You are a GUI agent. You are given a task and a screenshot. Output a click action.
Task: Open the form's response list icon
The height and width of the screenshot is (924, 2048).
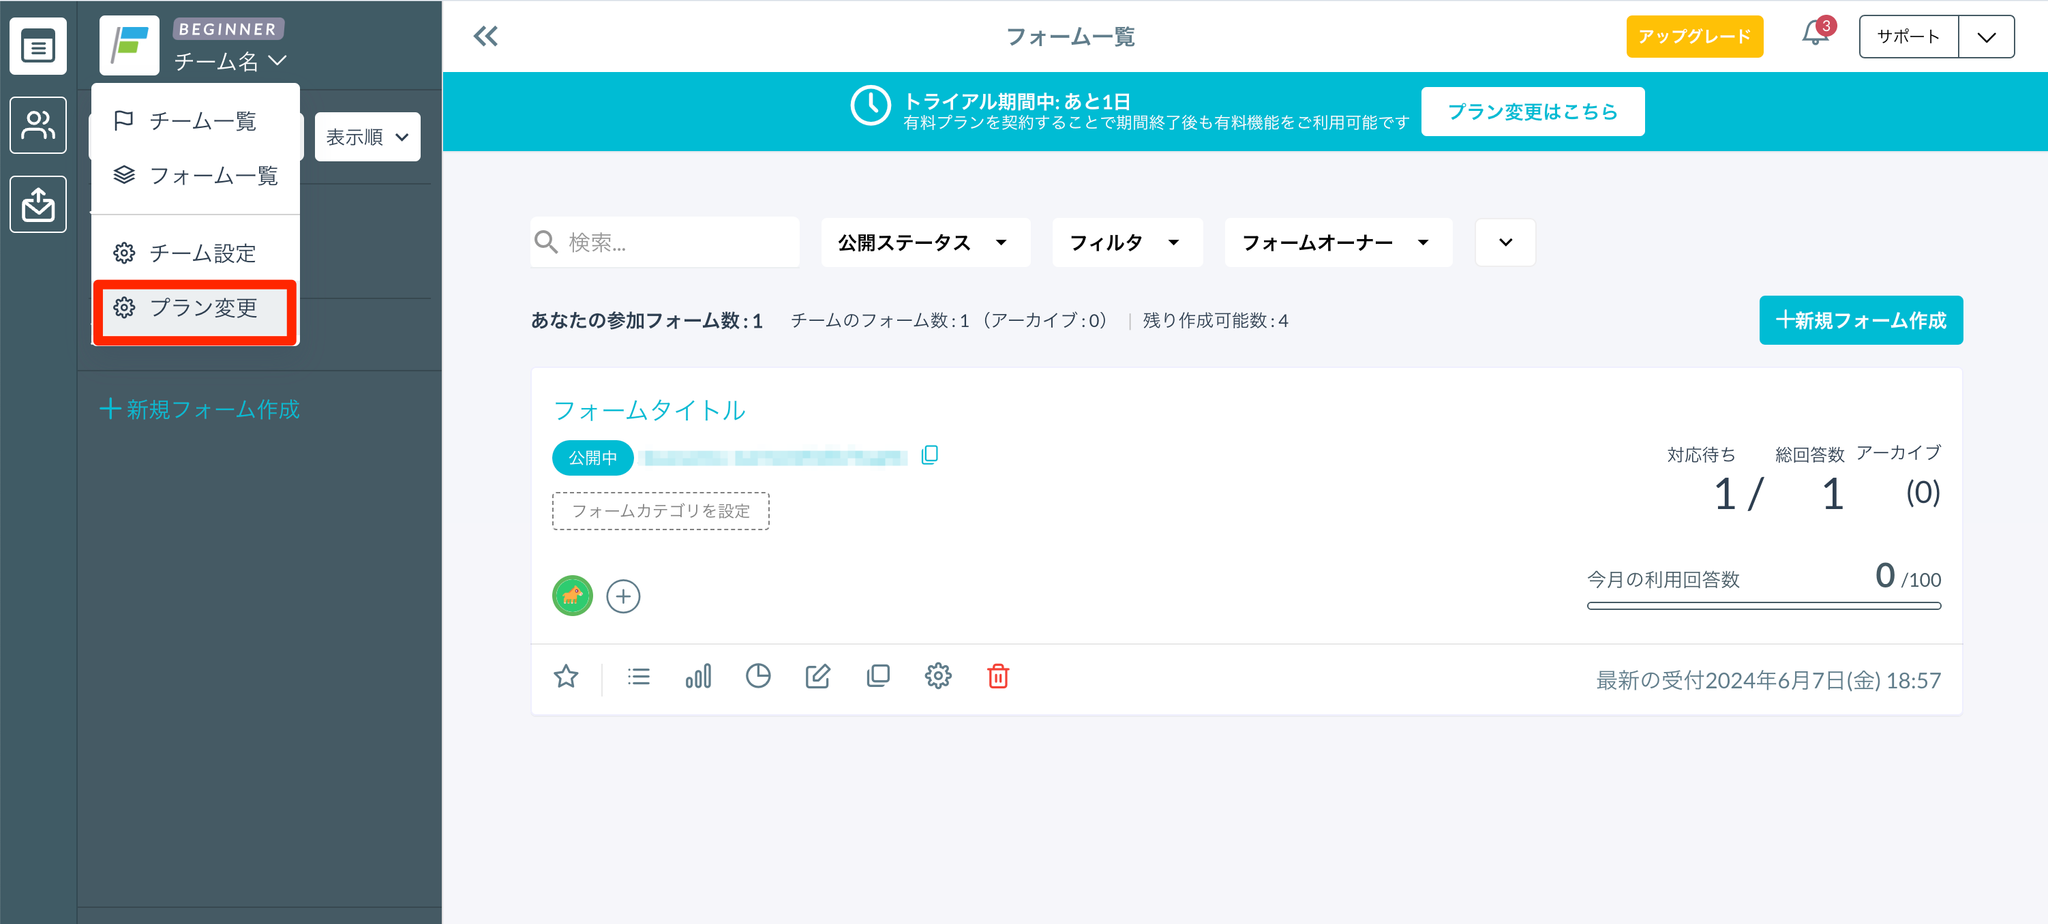(639, 677)
